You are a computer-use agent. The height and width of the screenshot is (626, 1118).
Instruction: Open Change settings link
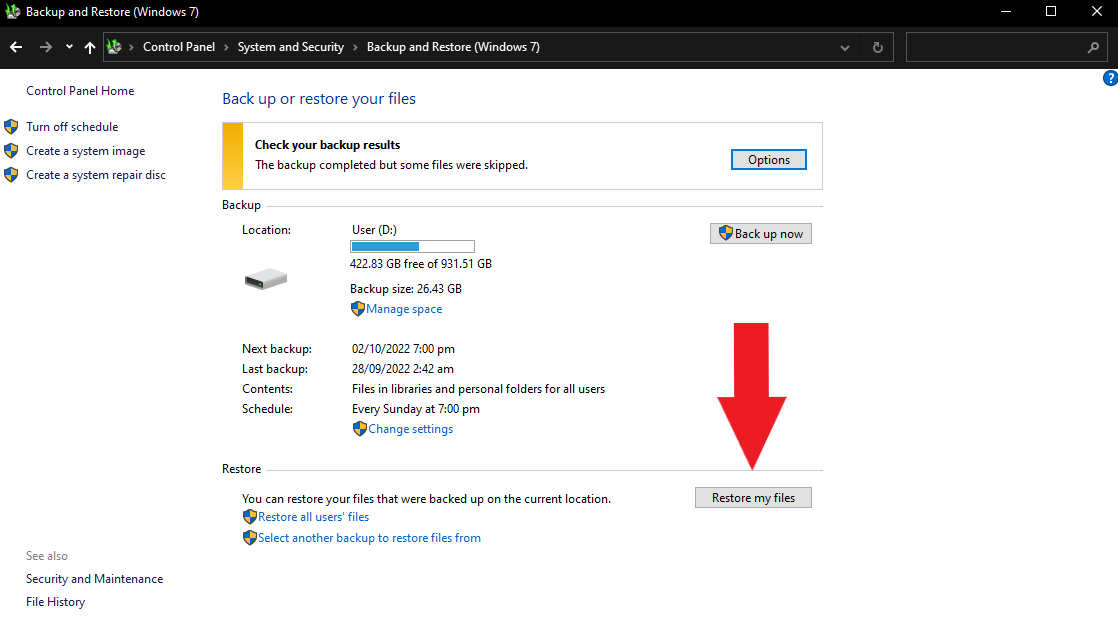coord(411,429)
